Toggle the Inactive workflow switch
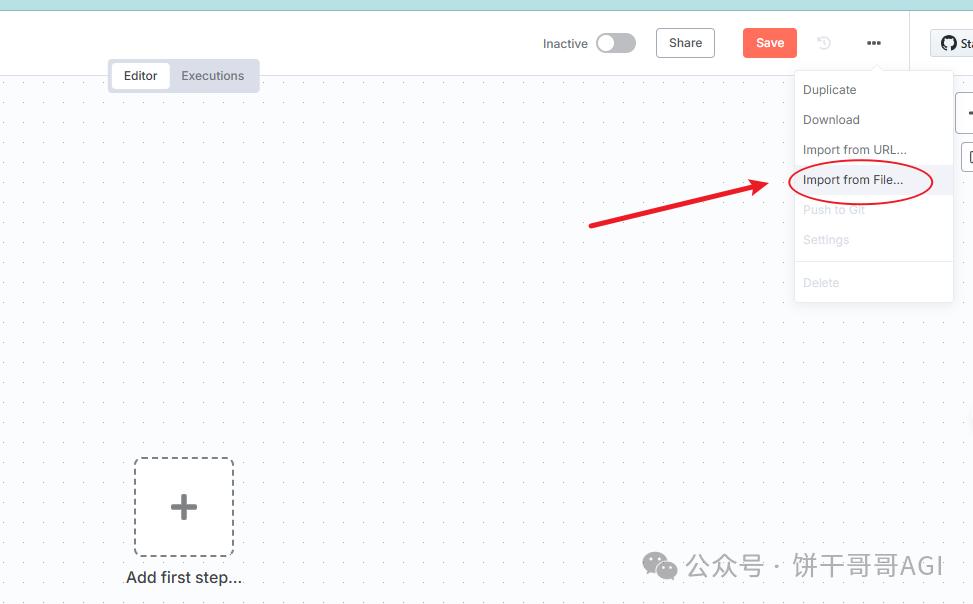Viewport: 973px width, 604px height. (x=615, y=43)
